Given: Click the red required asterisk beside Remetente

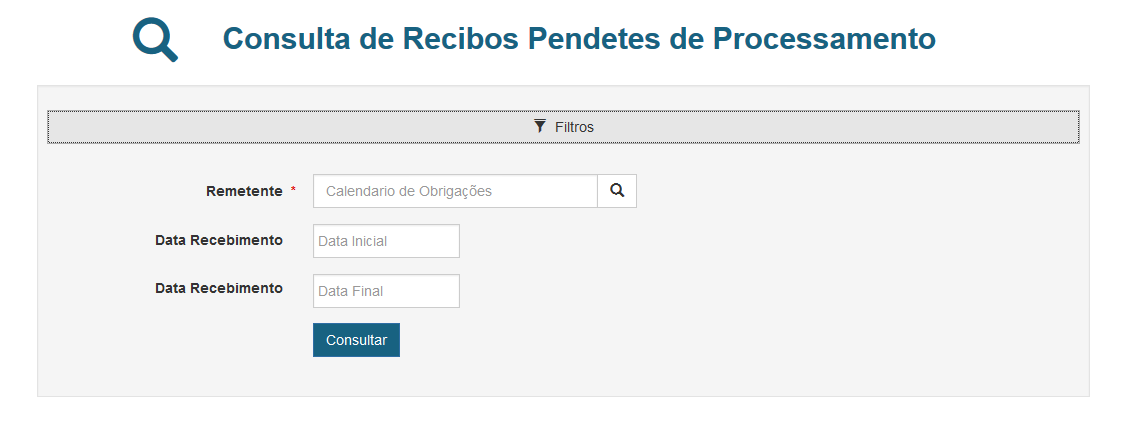Looking at the screenshot, I should 293,191.
